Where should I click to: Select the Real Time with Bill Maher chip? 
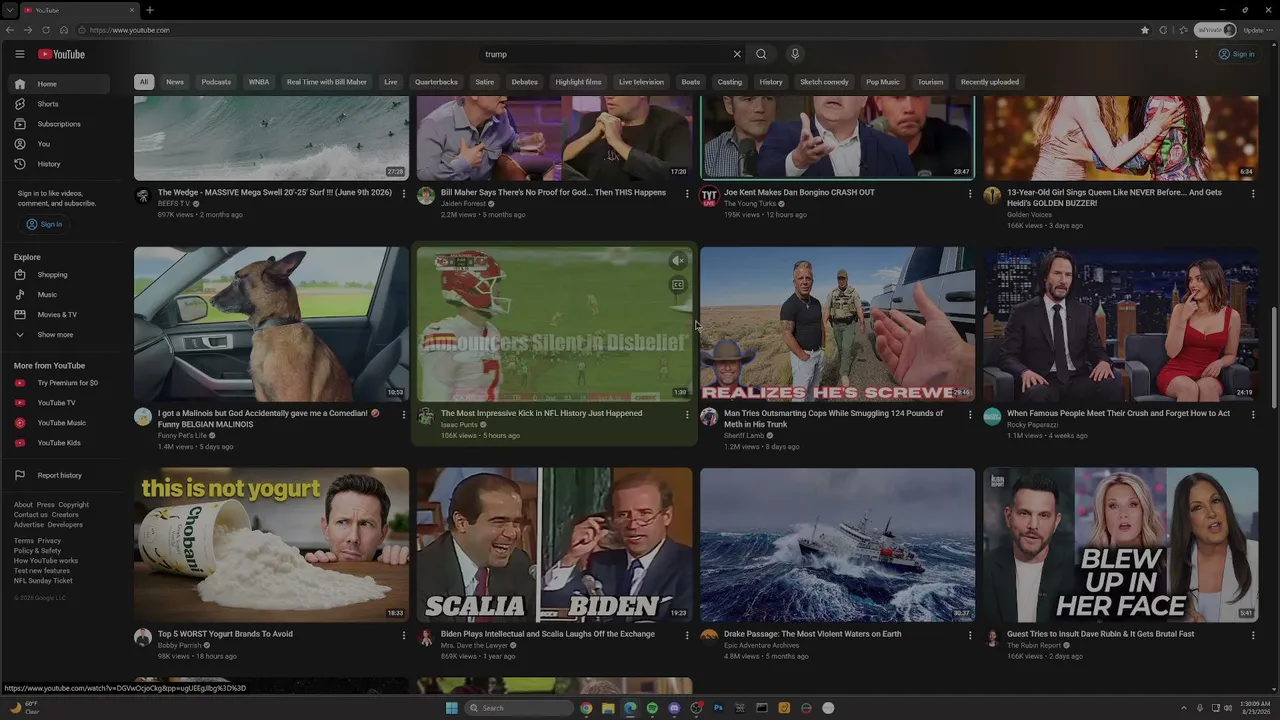point(327,82)
